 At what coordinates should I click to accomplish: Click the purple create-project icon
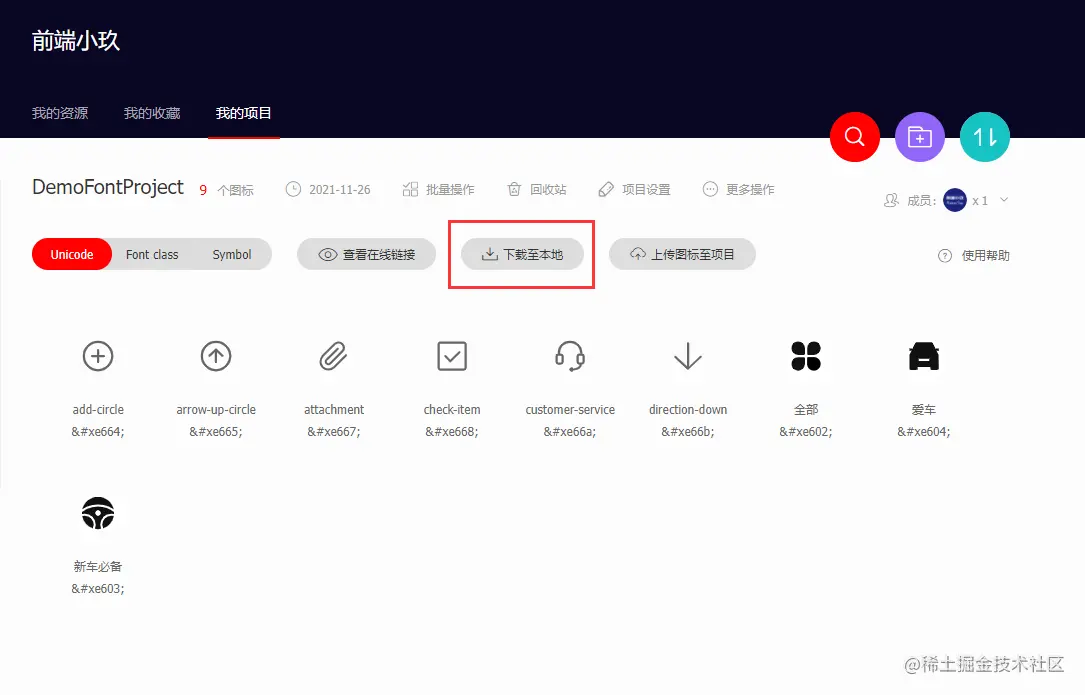pyautogui.click(x=919, y=137)
